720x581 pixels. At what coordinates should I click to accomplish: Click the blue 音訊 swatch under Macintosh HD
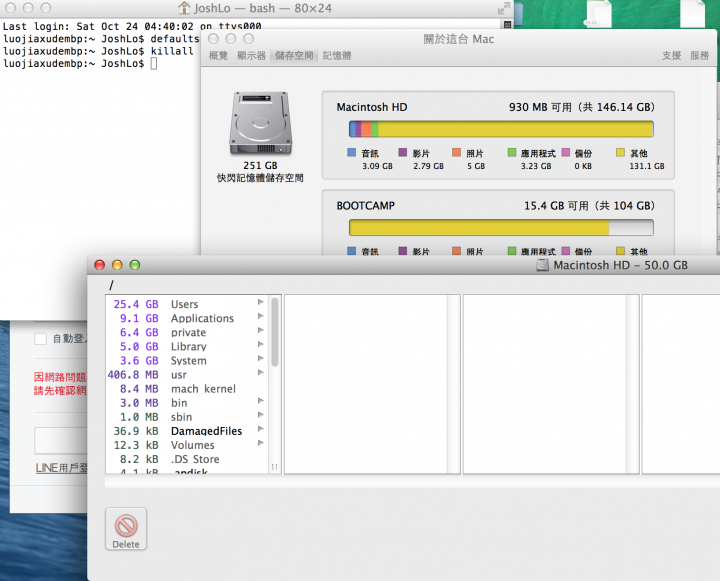coord(352,152)
